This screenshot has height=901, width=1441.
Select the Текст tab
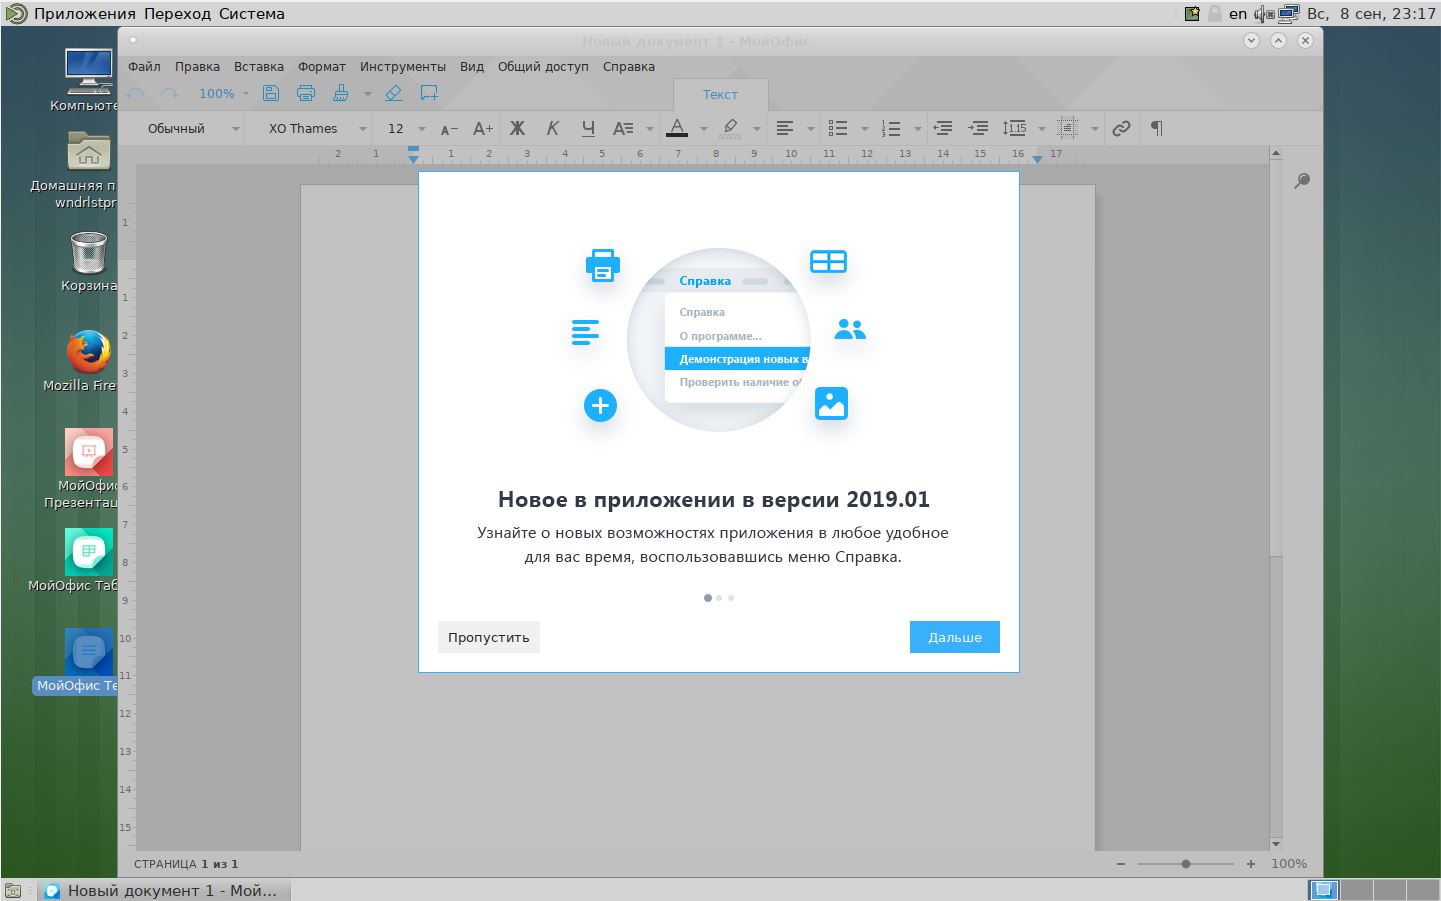(720, 94)
